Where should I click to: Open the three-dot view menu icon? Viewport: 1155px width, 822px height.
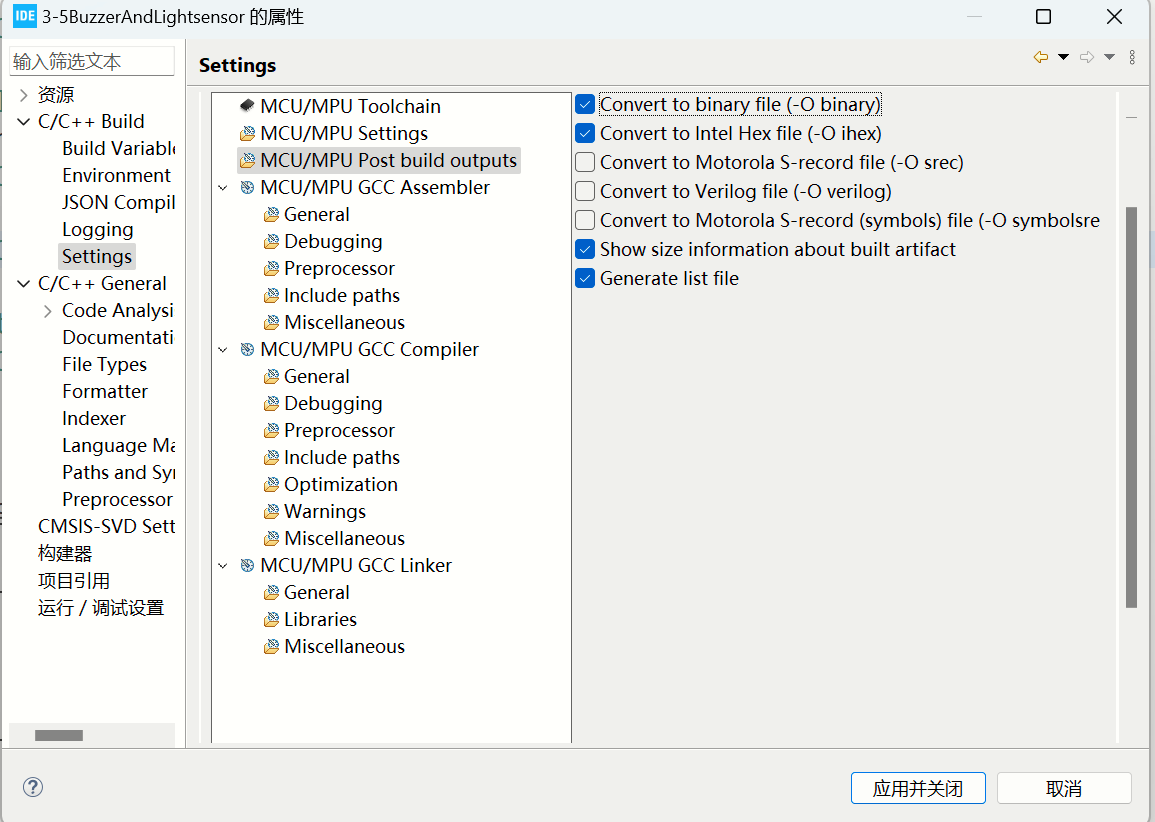pyautogui.click(x=1132, y=57)
